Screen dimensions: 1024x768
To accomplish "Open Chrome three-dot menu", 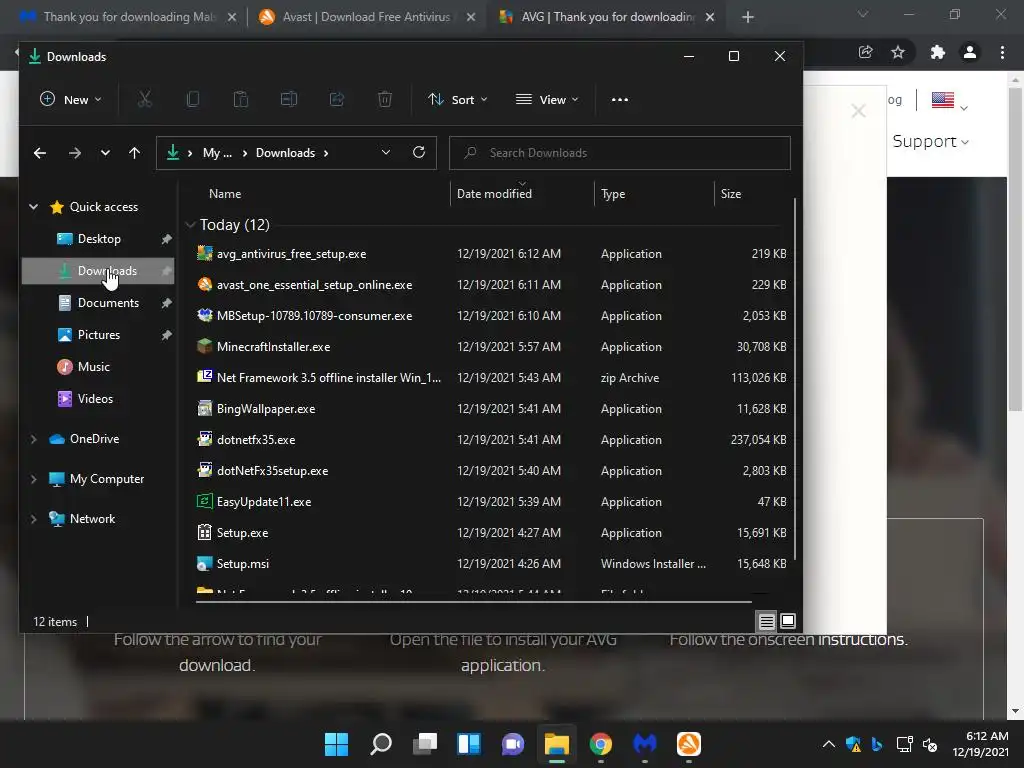I will pos(1002,52).
